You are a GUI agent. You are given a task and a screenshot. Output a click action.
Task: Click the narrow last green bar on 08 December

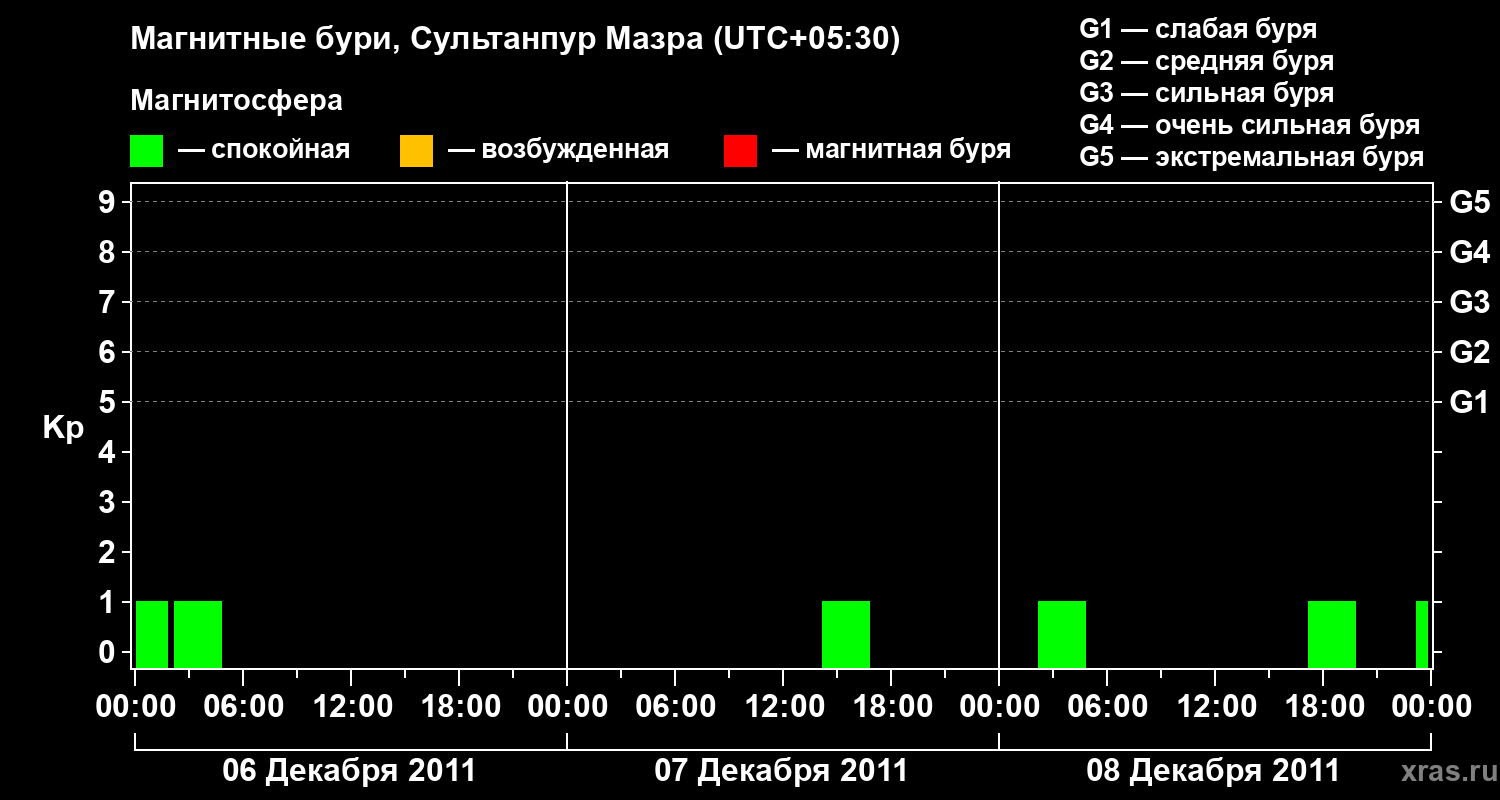[x=1422, y=634]
